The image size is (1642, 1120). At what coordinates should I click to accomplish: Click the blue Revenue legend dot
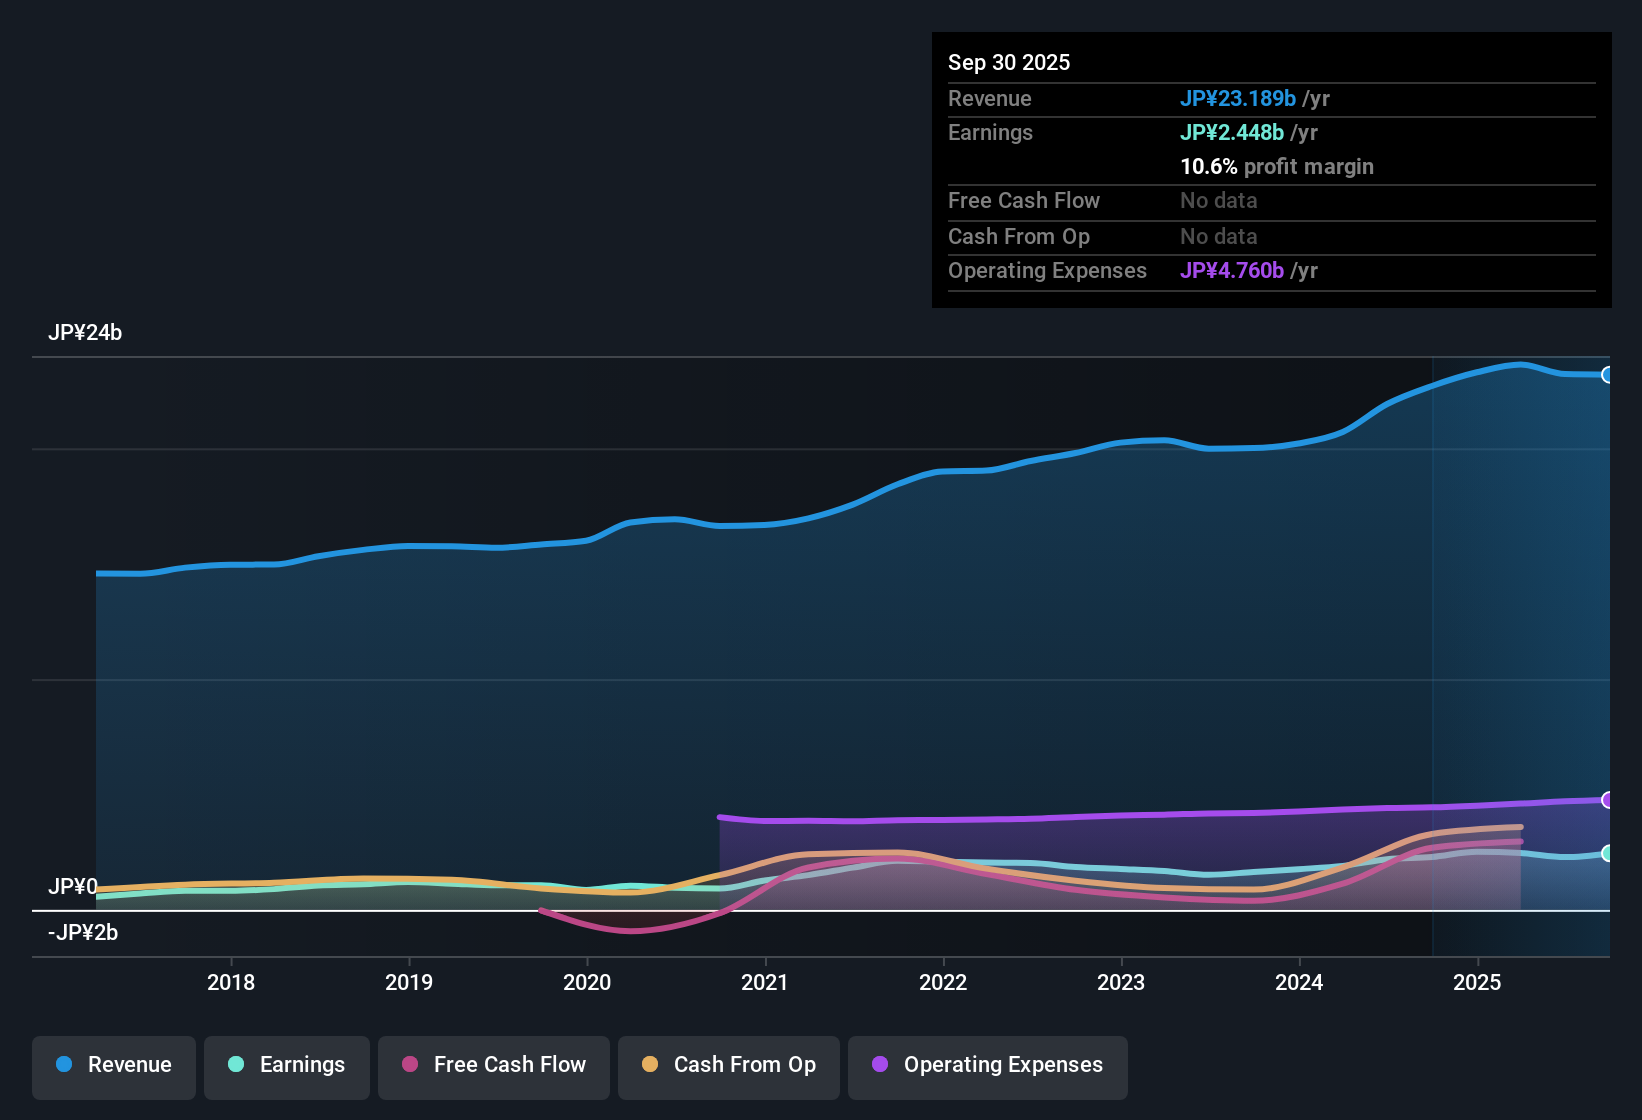coord(63,1065)
